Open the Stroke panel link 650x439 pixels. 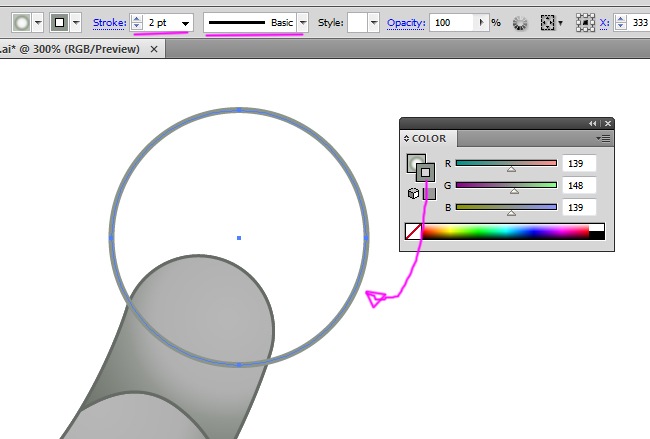109,22
